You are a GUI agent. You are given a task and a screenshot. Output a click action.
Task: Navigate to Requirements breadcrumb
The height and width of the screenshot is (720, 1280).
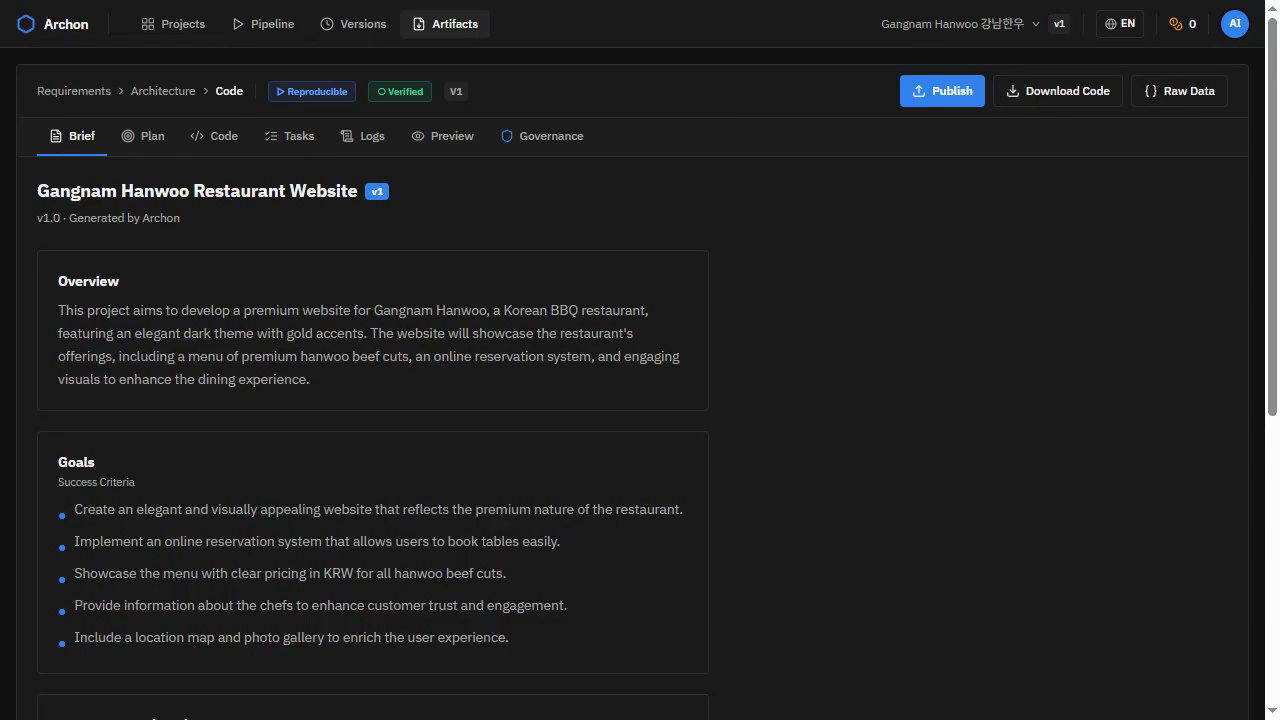[74, 91]
